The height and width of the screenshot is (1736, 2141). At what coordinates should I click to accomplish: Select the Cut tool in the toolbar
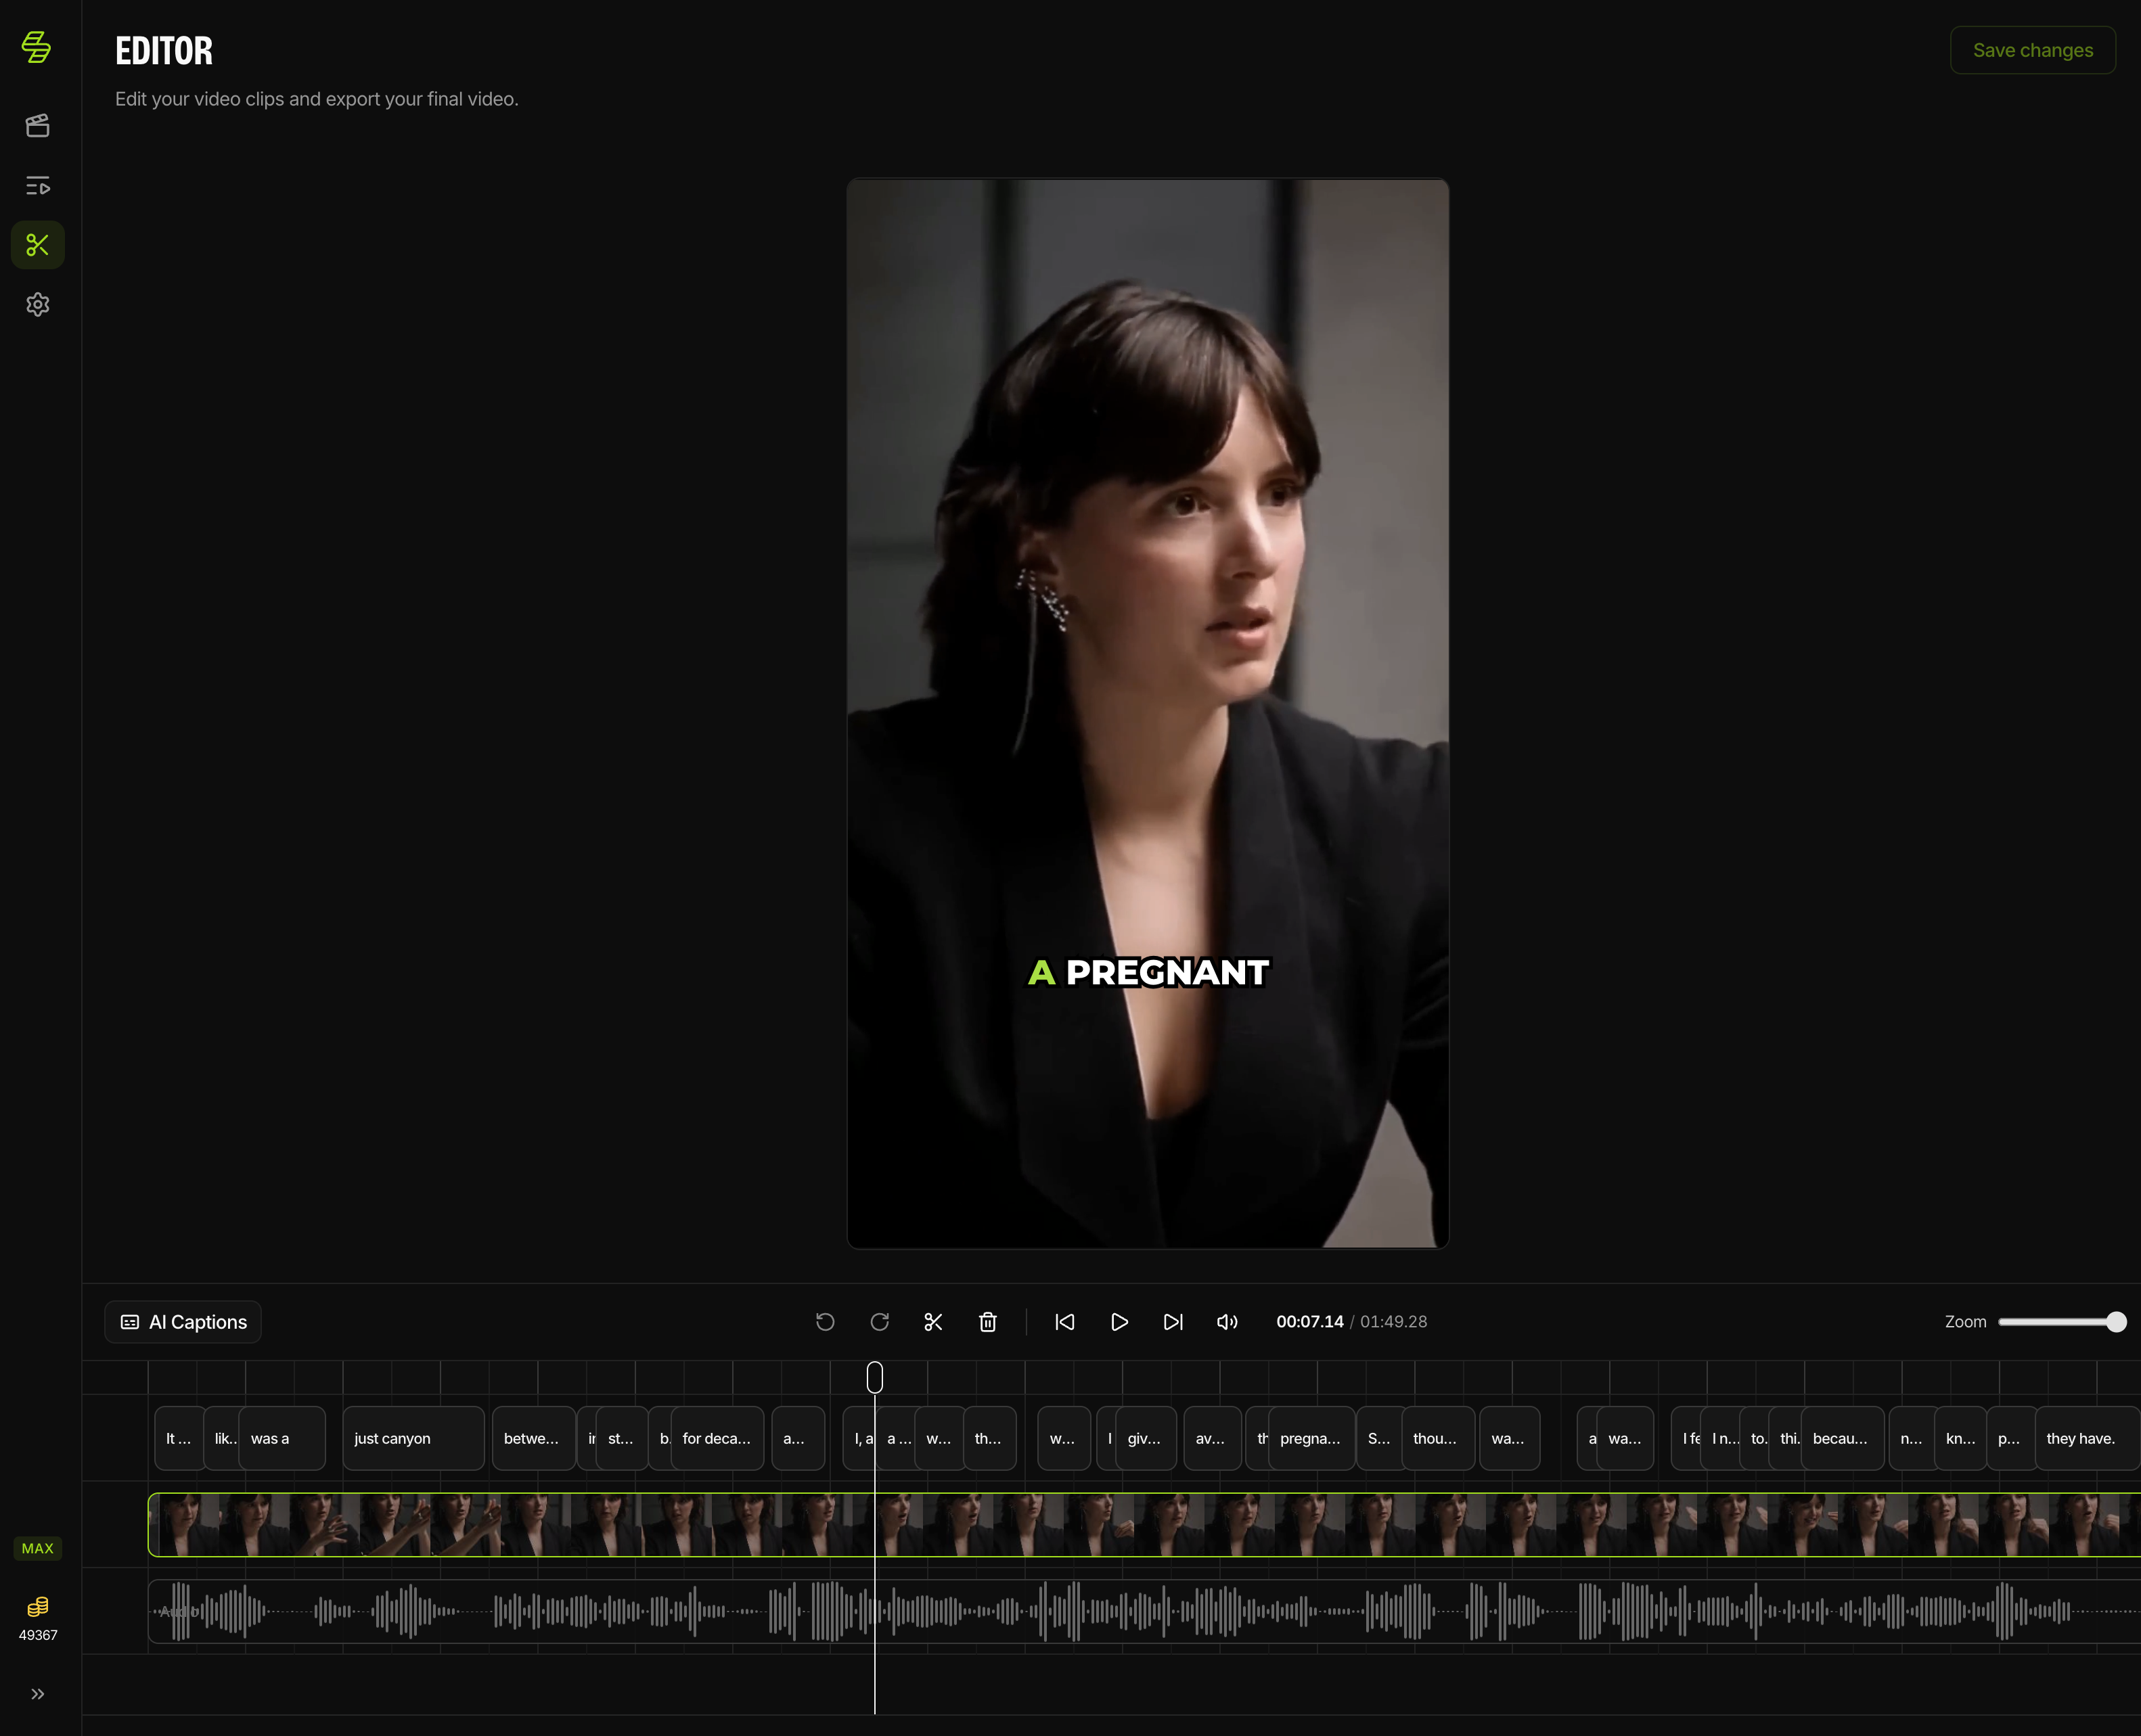[x=933, y=1322]
